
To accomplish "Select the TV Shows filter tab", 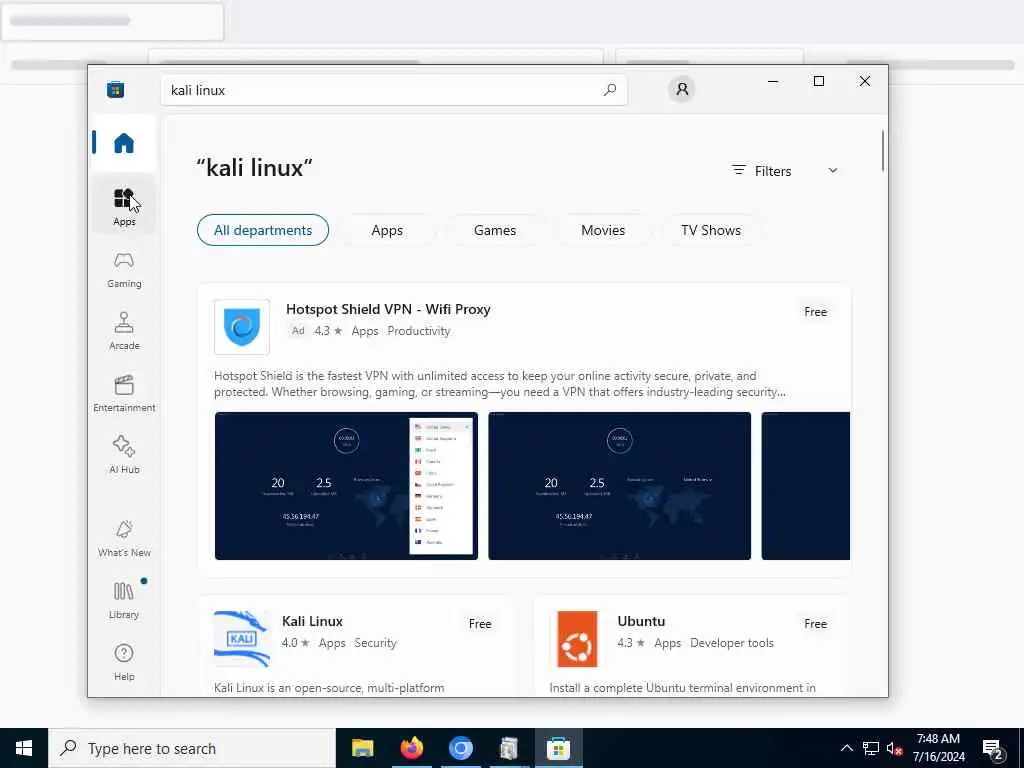I will tap(711, 230).
